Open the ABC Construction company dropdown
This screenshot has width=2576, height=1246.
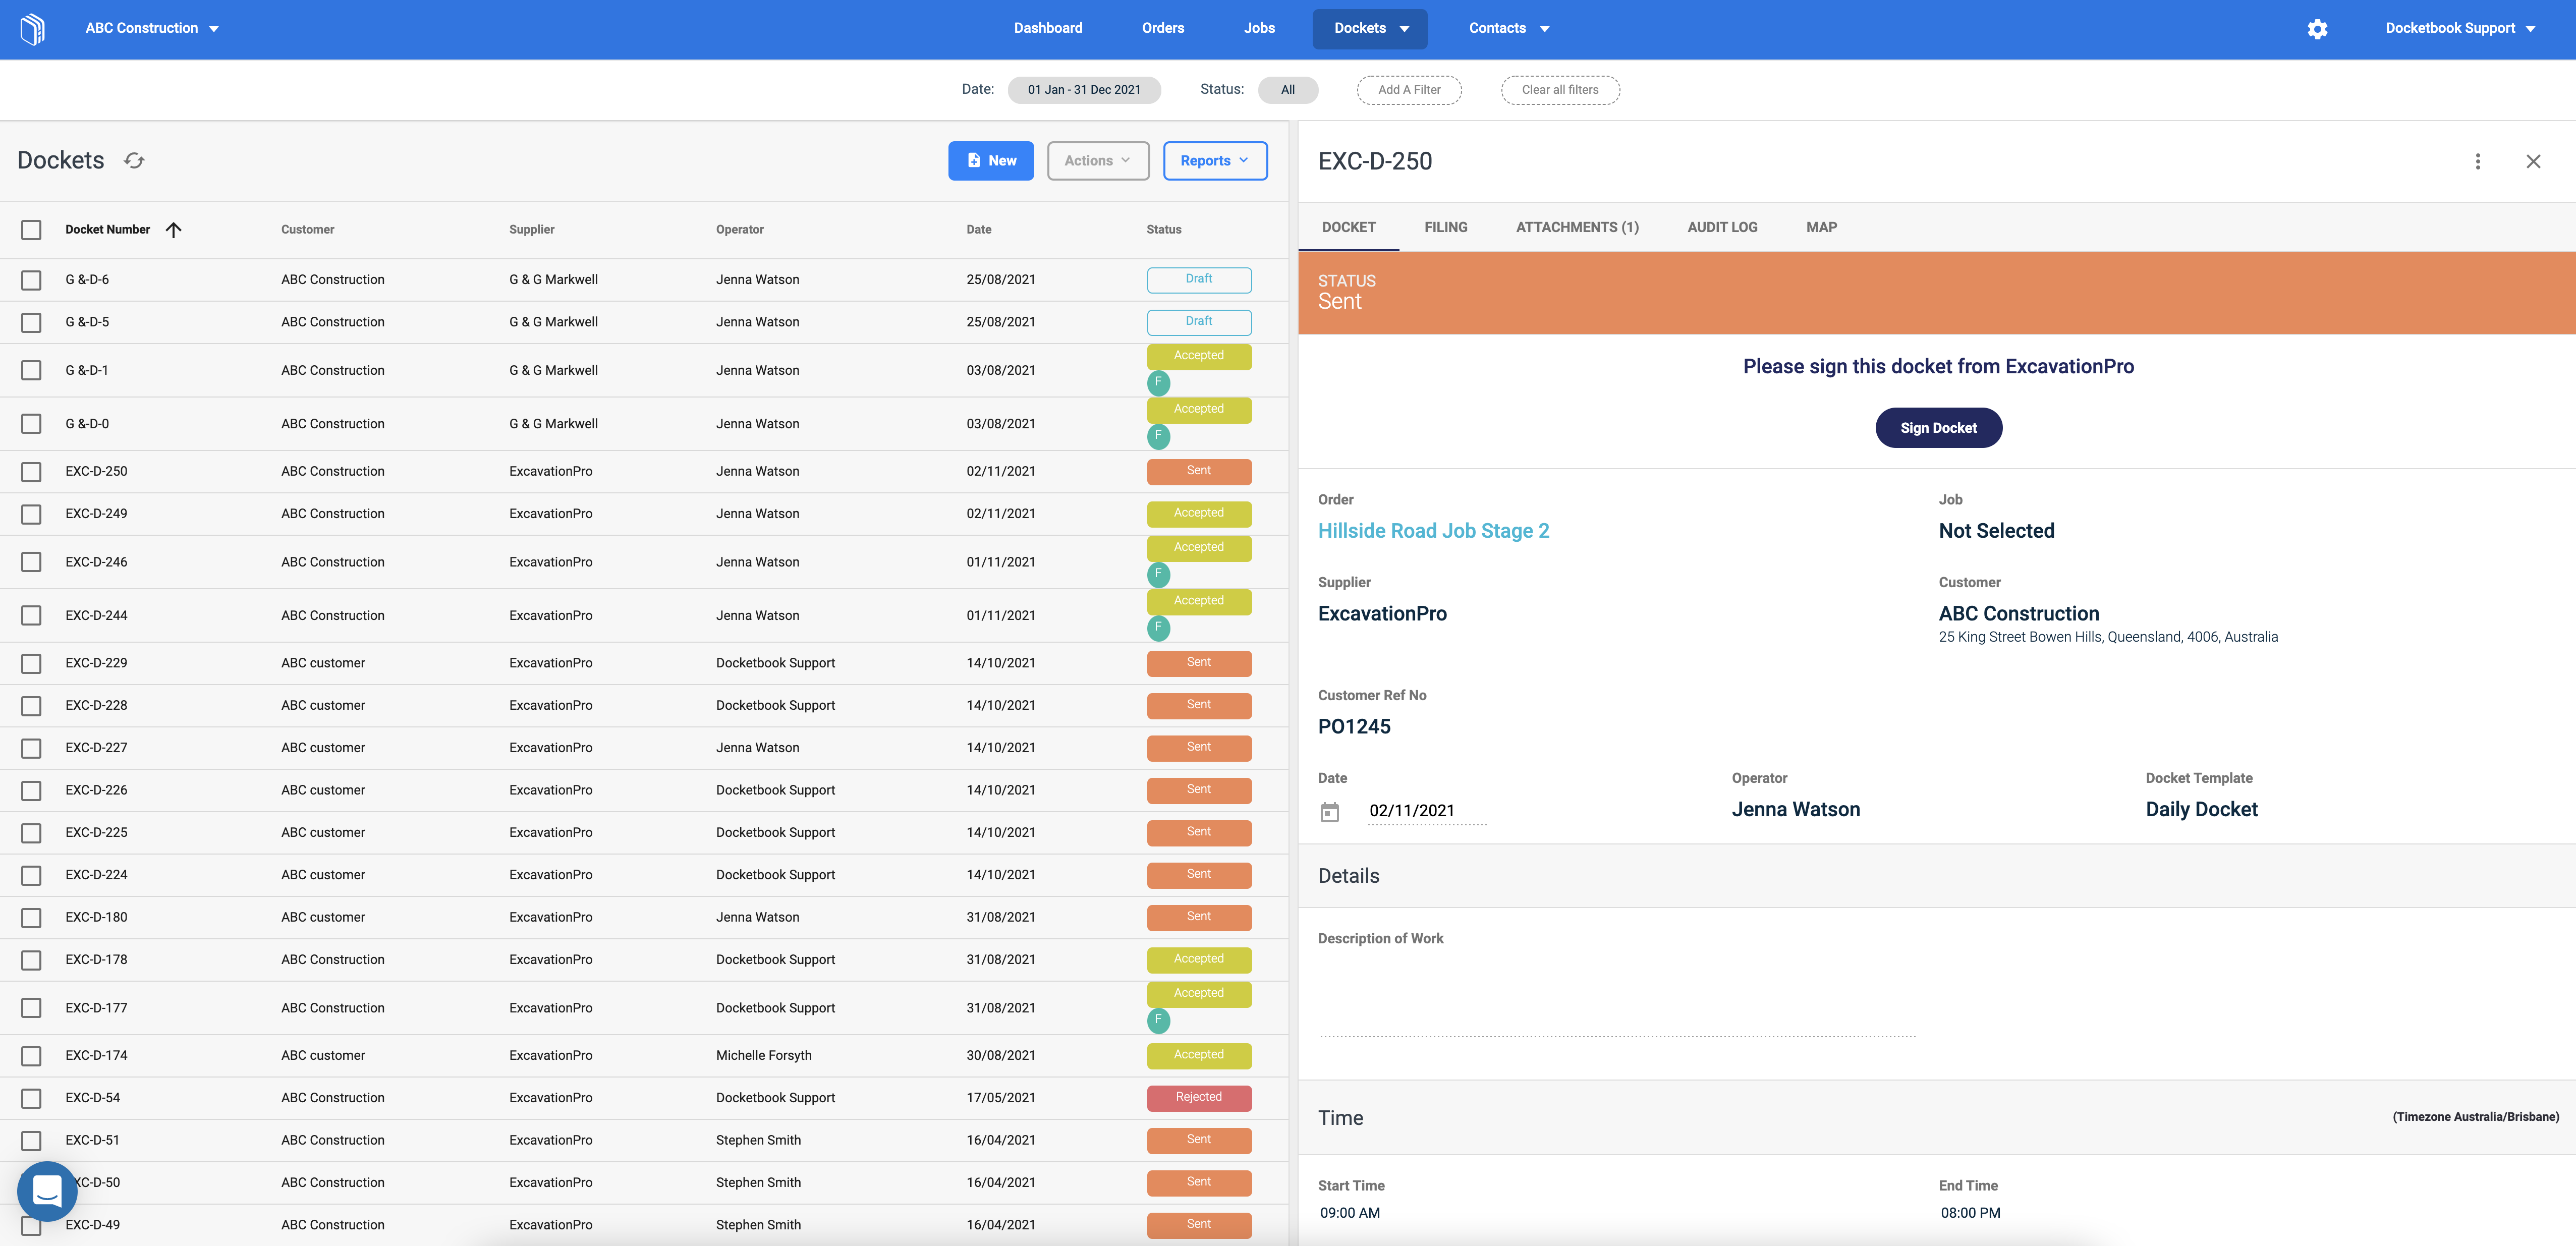pos(152,28)
